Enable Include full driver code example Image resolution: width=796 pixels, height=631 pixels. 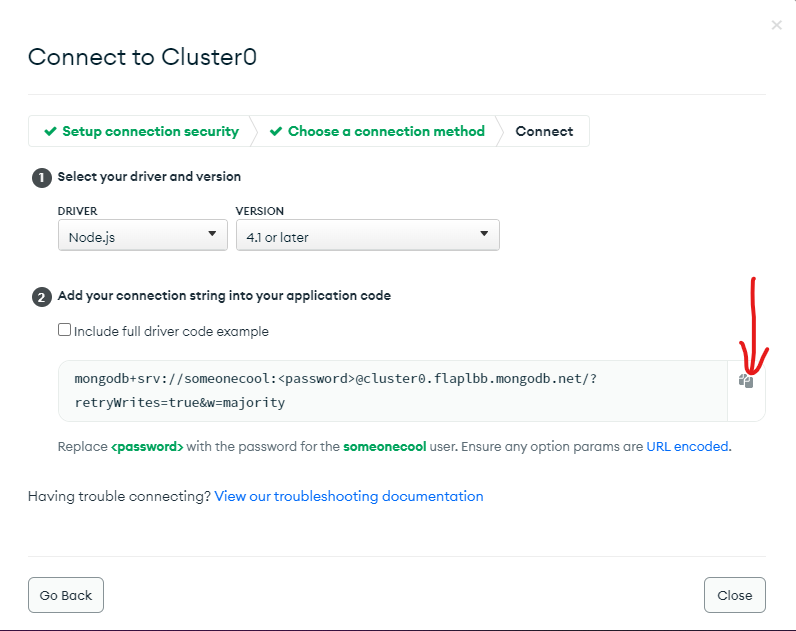pos(65,330)
